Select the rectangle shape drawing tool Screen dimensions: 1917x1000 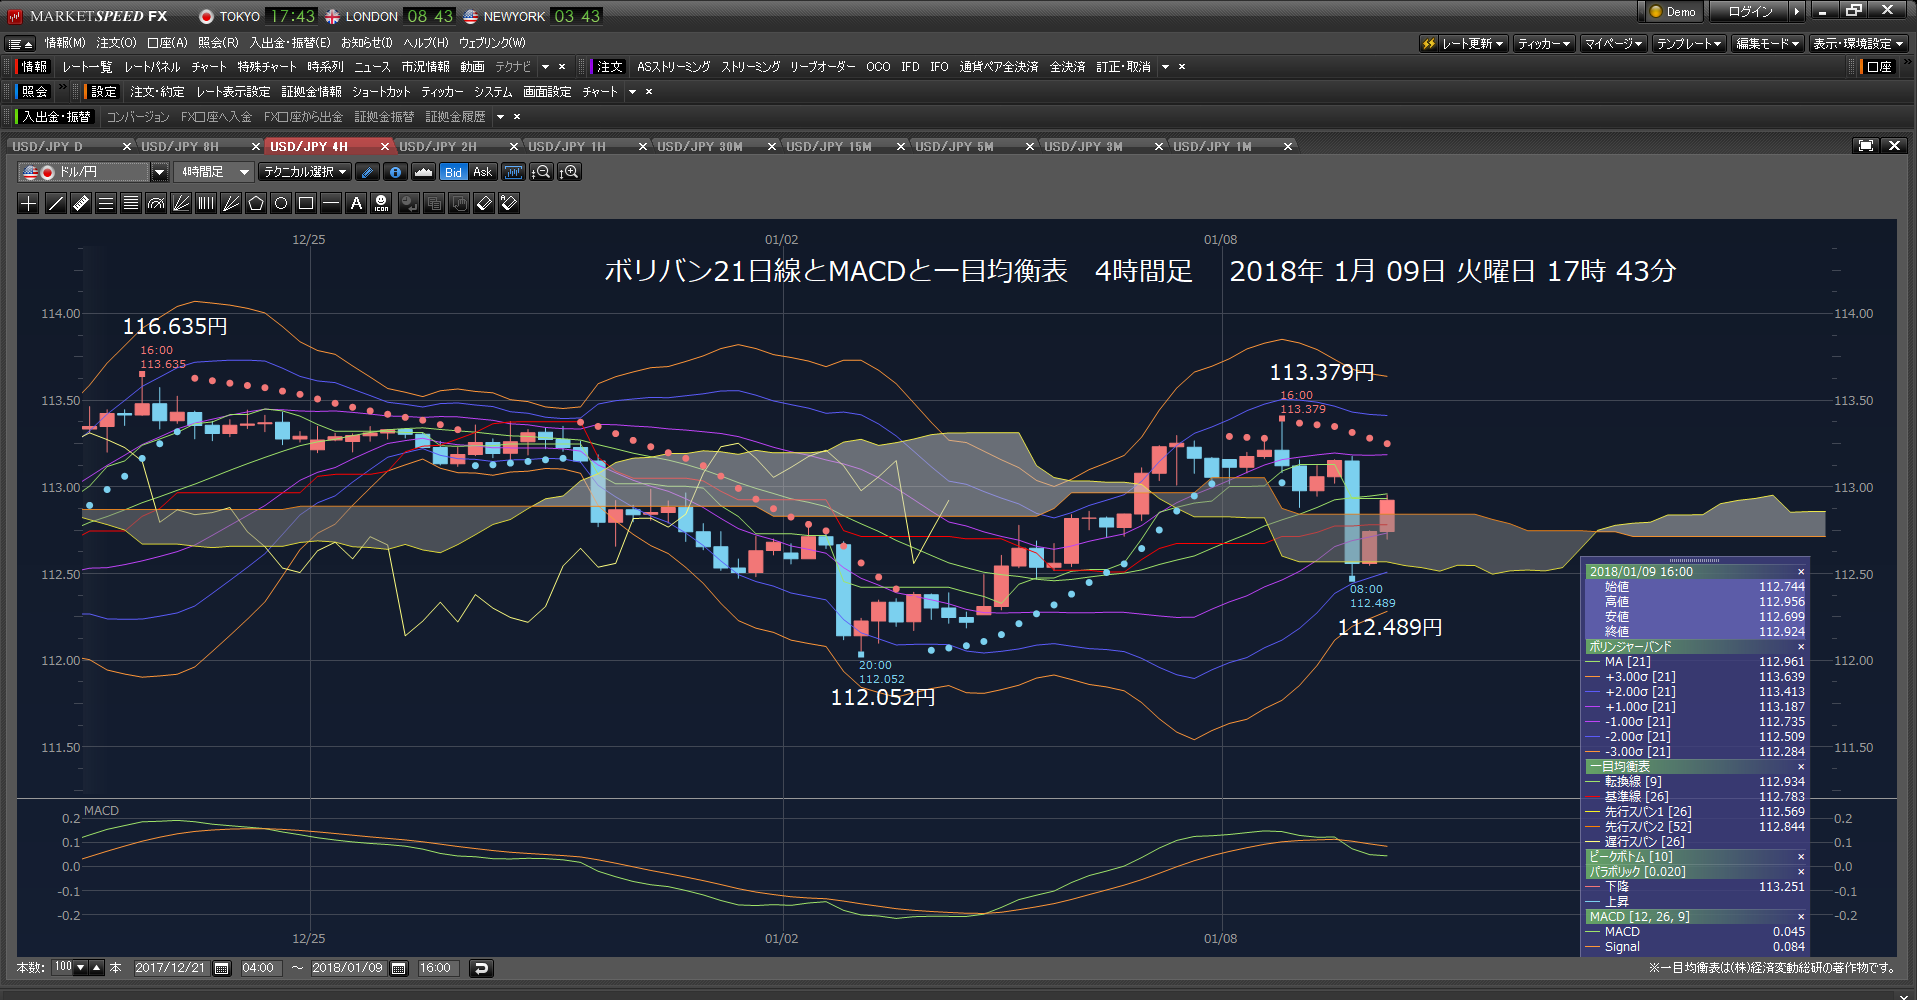(305, 203)
